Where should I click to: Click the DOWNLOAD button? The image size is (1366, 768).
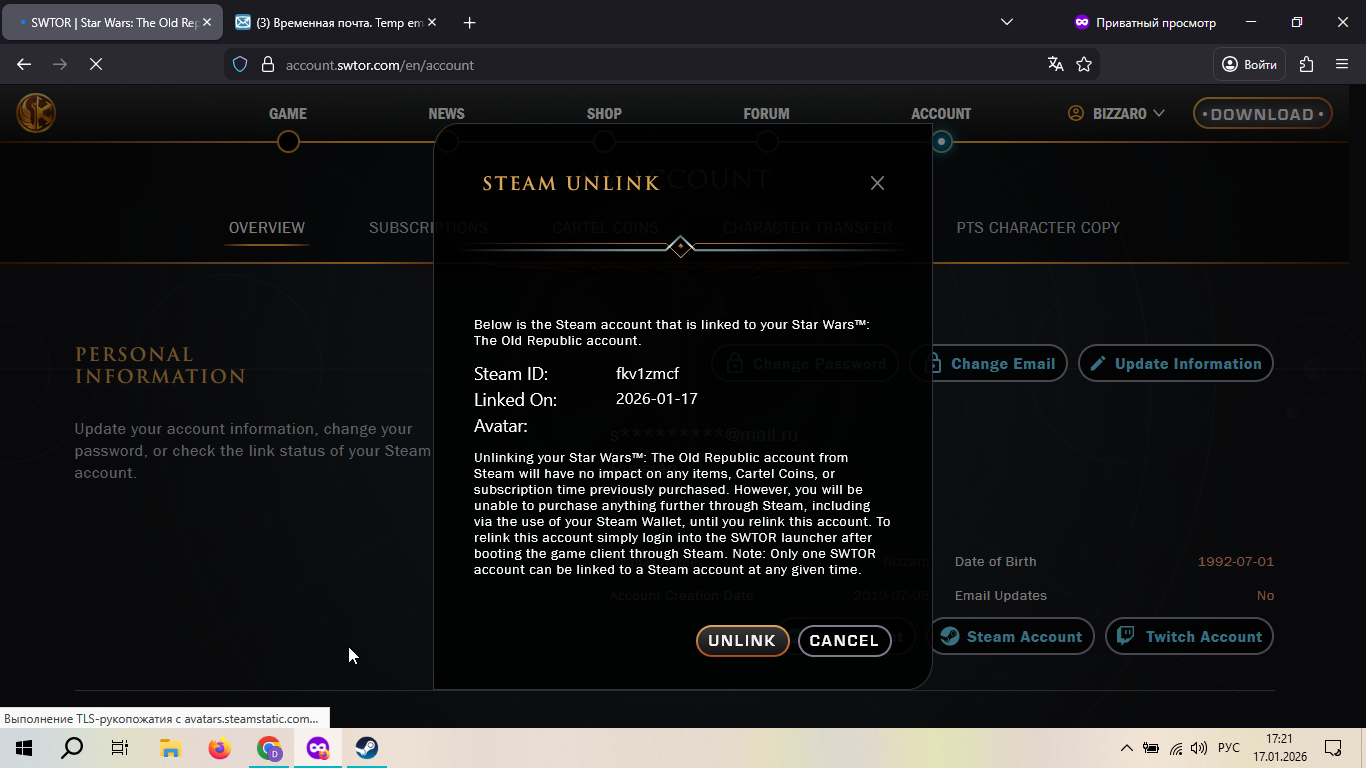[1262, 114]
